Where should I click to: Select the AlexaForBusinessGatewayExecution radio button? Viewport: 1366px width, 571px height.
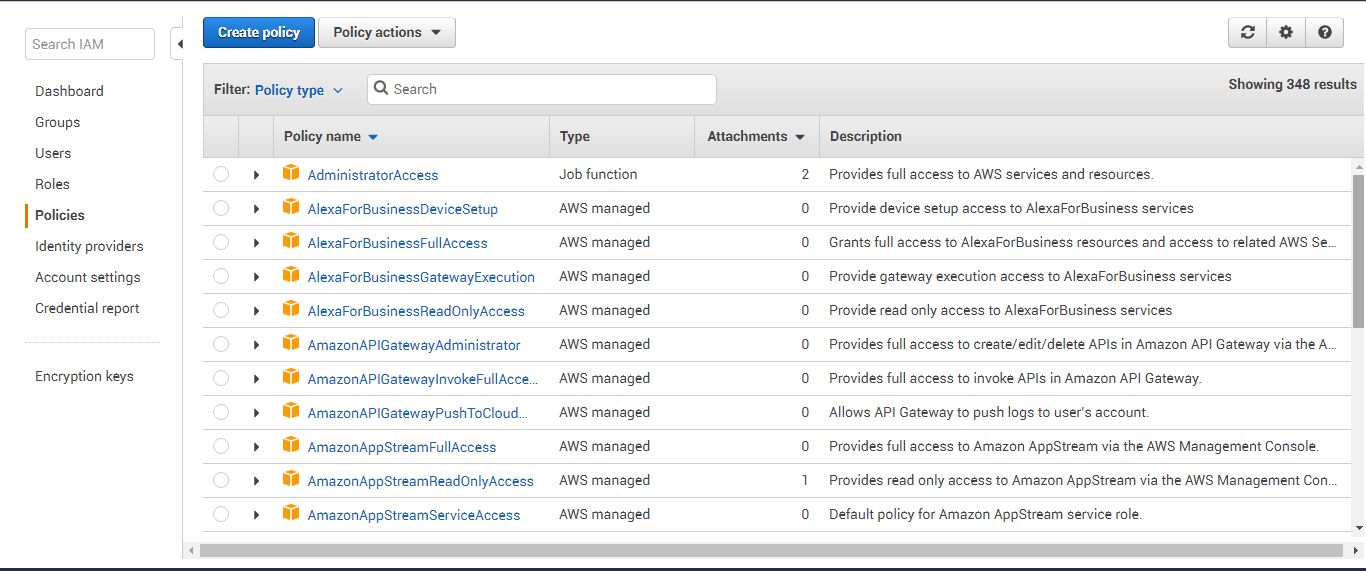tap(221, 276)
